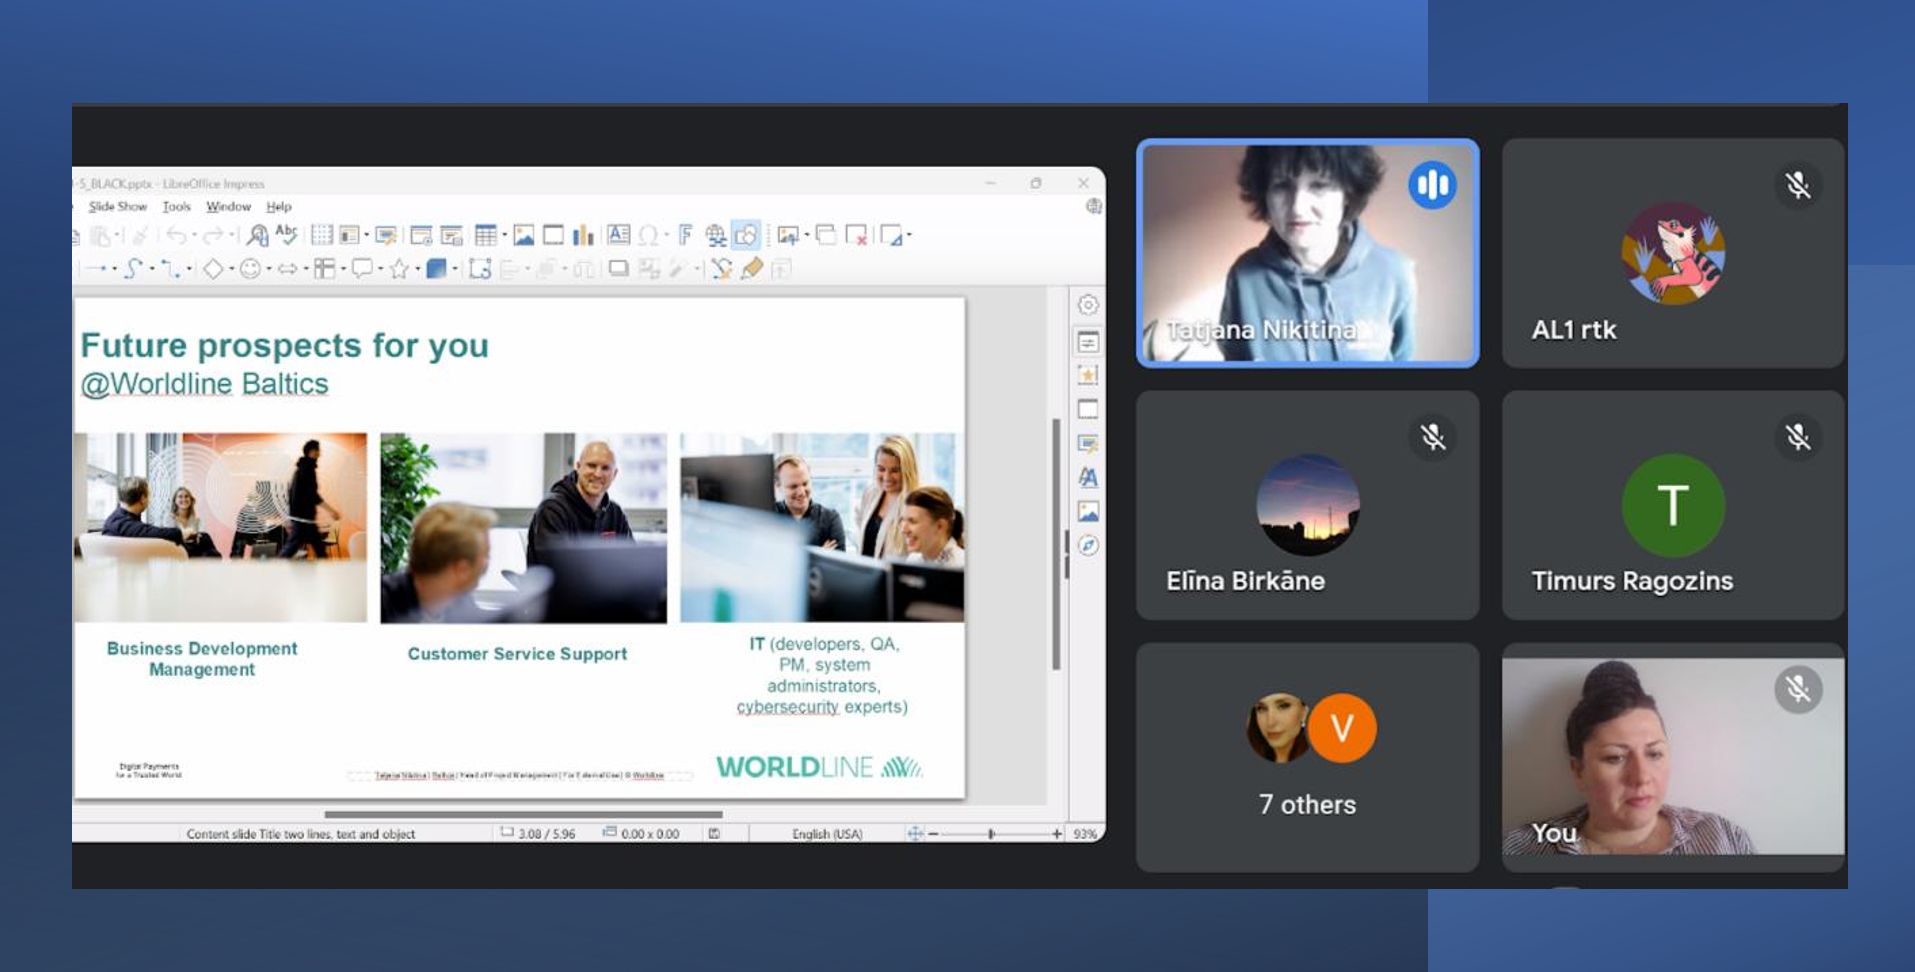Open the 7 others participants tile
This screenshot has height=972, width=1915.
tap(1307, 757)
